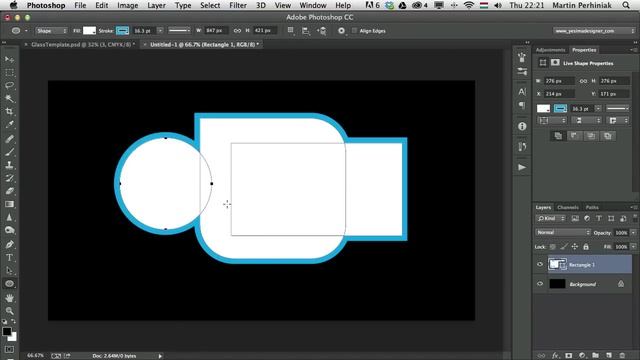
Task: Open the Select menu
Action: click(210, 5)
